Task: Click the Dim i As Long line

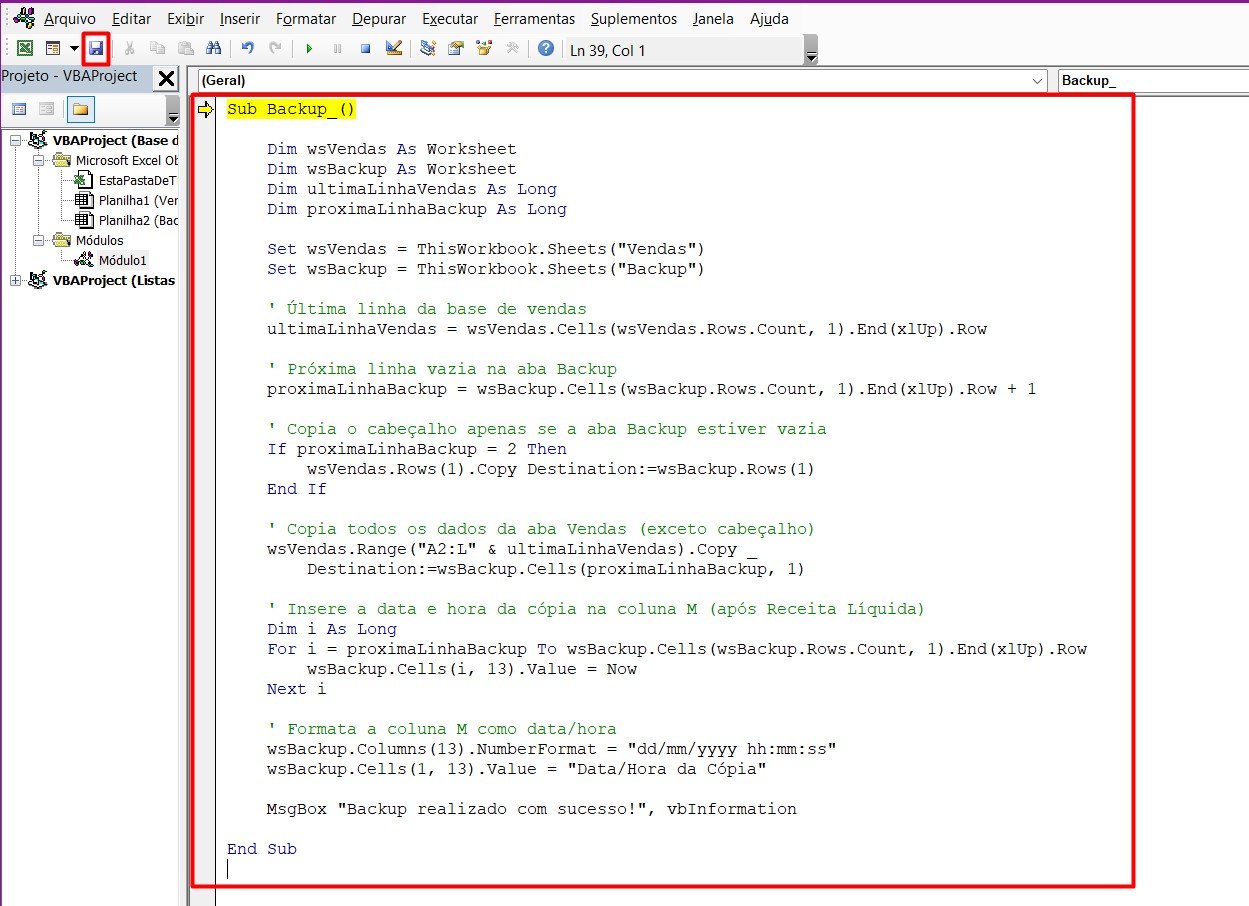Action: (x=332, y=629)
